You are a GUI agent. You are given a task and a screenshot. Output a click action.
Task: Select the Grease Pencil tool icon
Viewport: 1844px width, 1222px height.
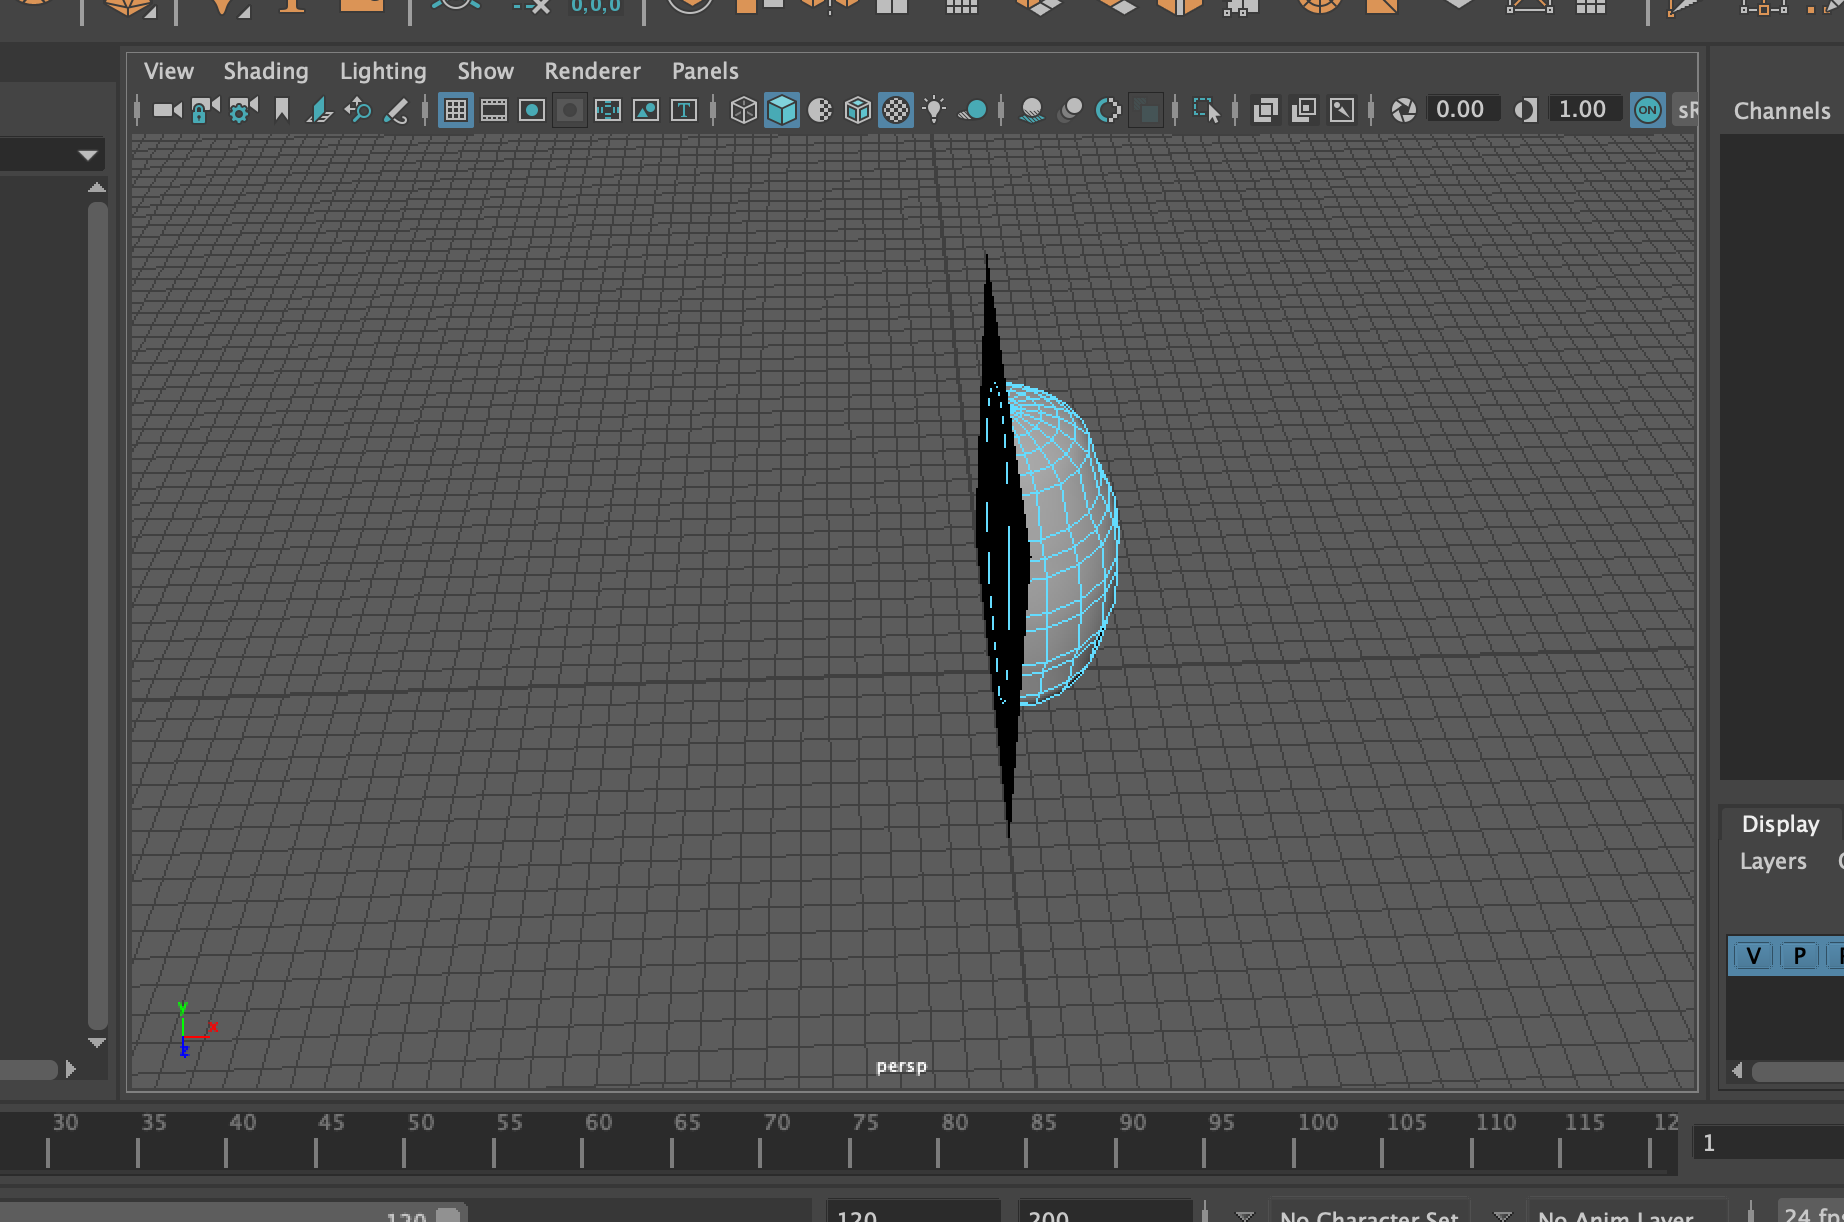click(x=396, y=110)
